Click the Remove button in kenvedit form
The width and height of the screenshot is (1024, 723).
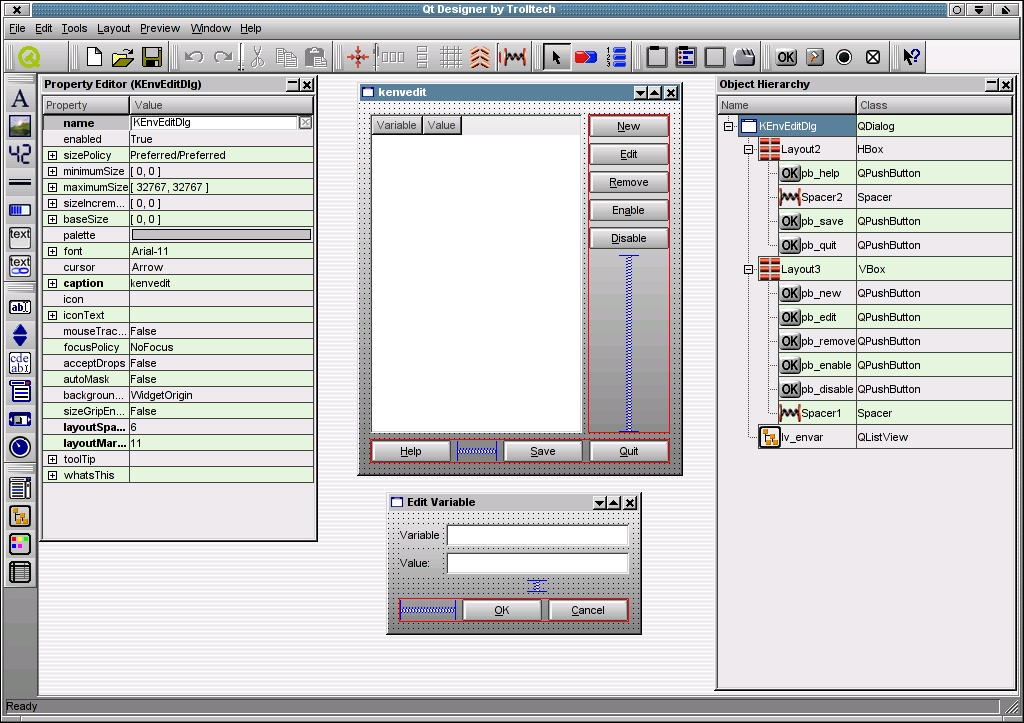coord(629,183)
